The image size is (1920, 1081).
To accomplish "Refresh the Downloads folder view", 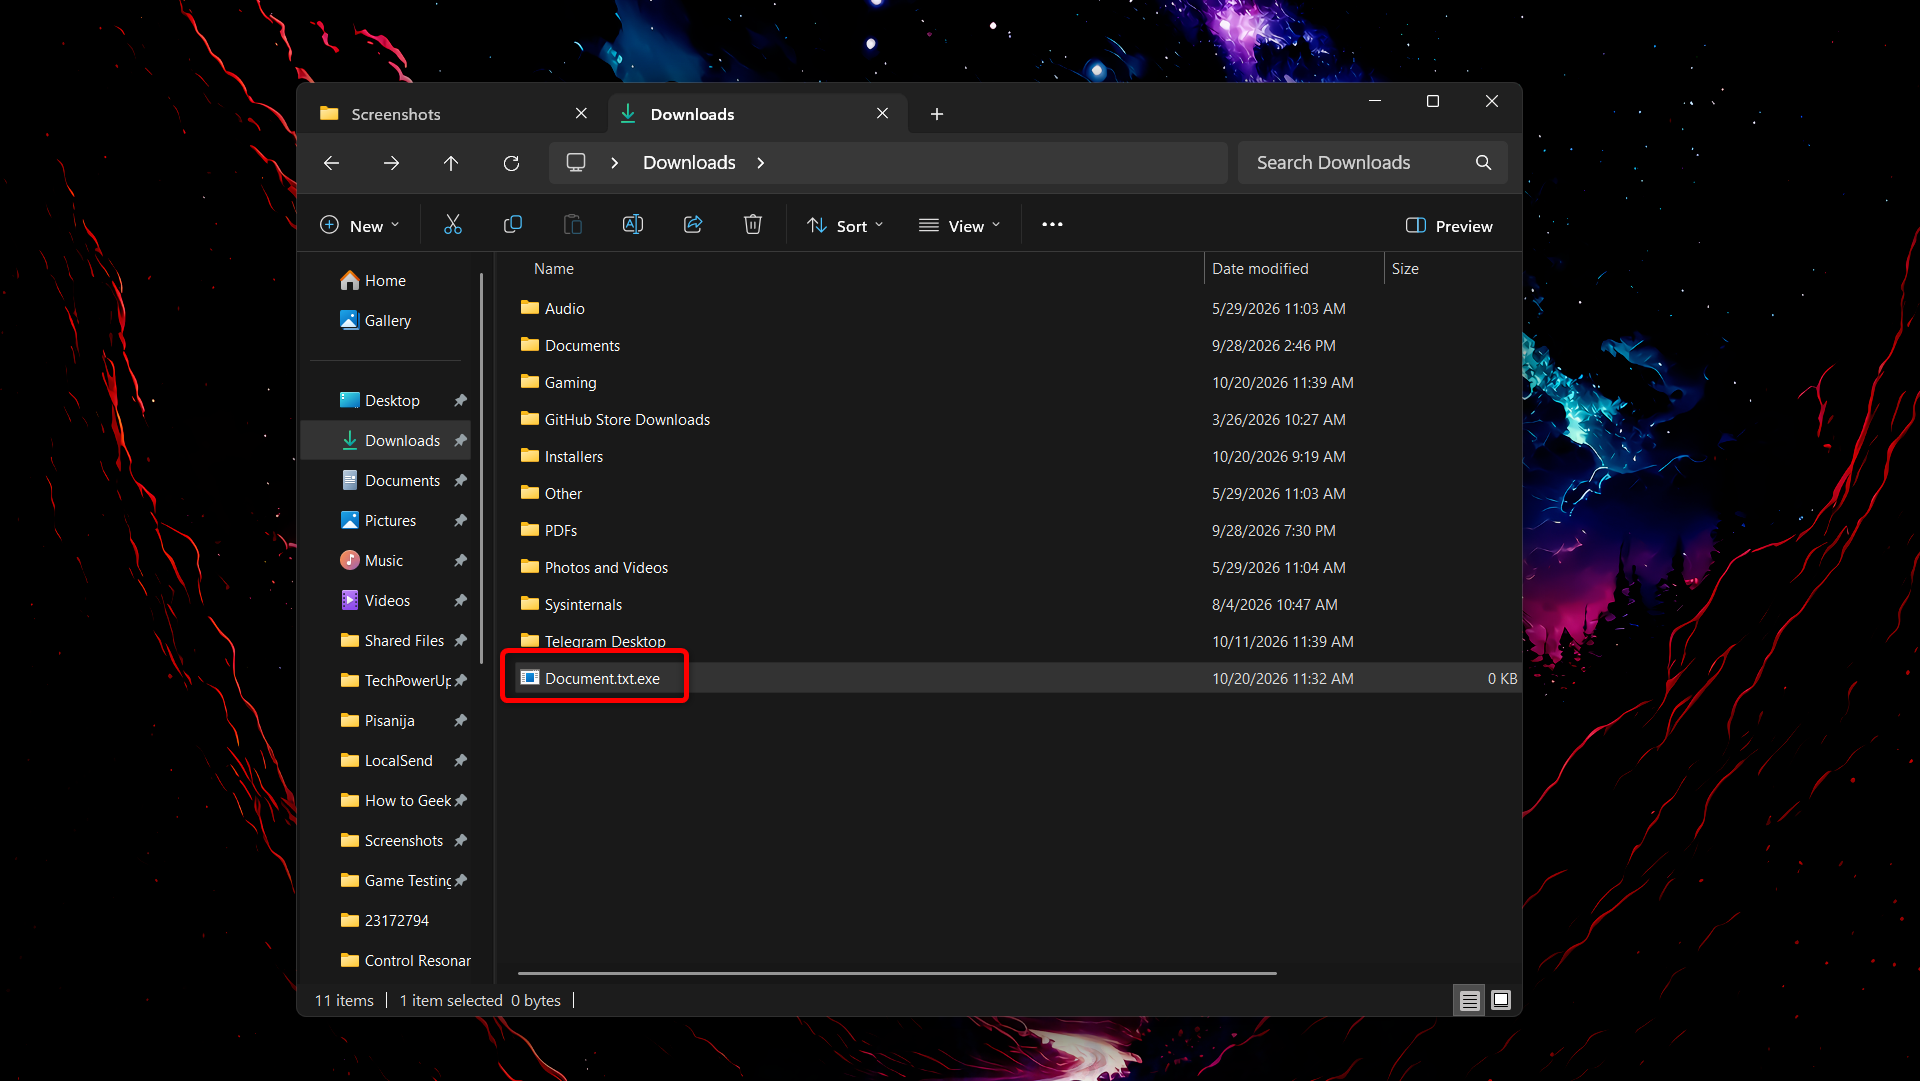I will tap(511, 163).
